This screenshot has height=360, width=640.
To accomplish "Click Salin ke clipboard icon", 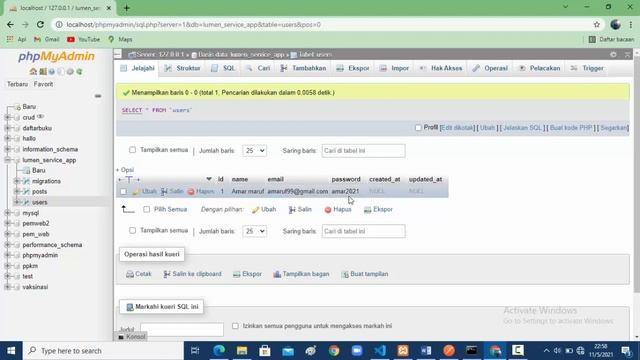I will coord(167,274).
